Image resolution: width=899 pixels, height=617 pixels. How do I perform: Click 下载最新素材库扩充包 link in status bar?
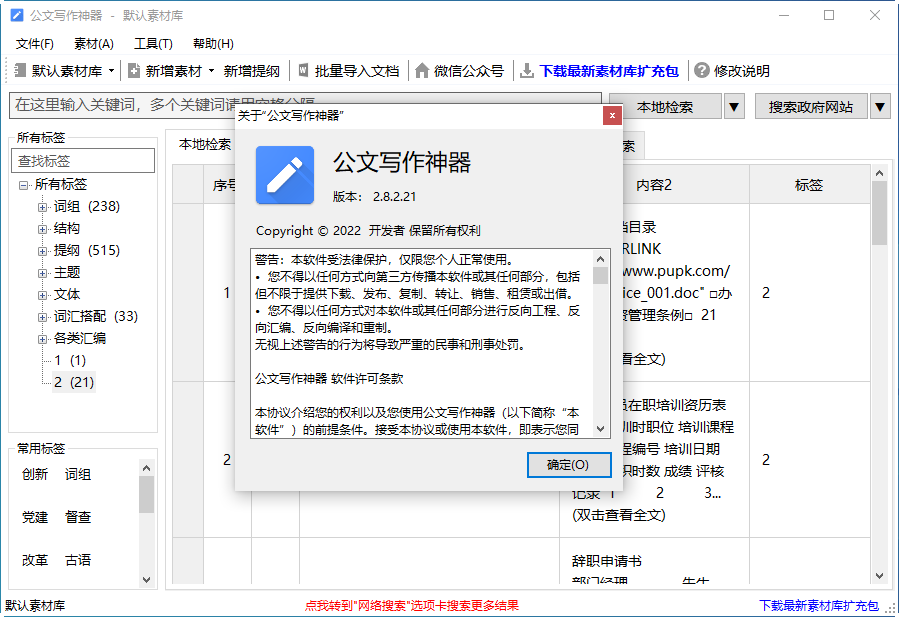point(819,606)
